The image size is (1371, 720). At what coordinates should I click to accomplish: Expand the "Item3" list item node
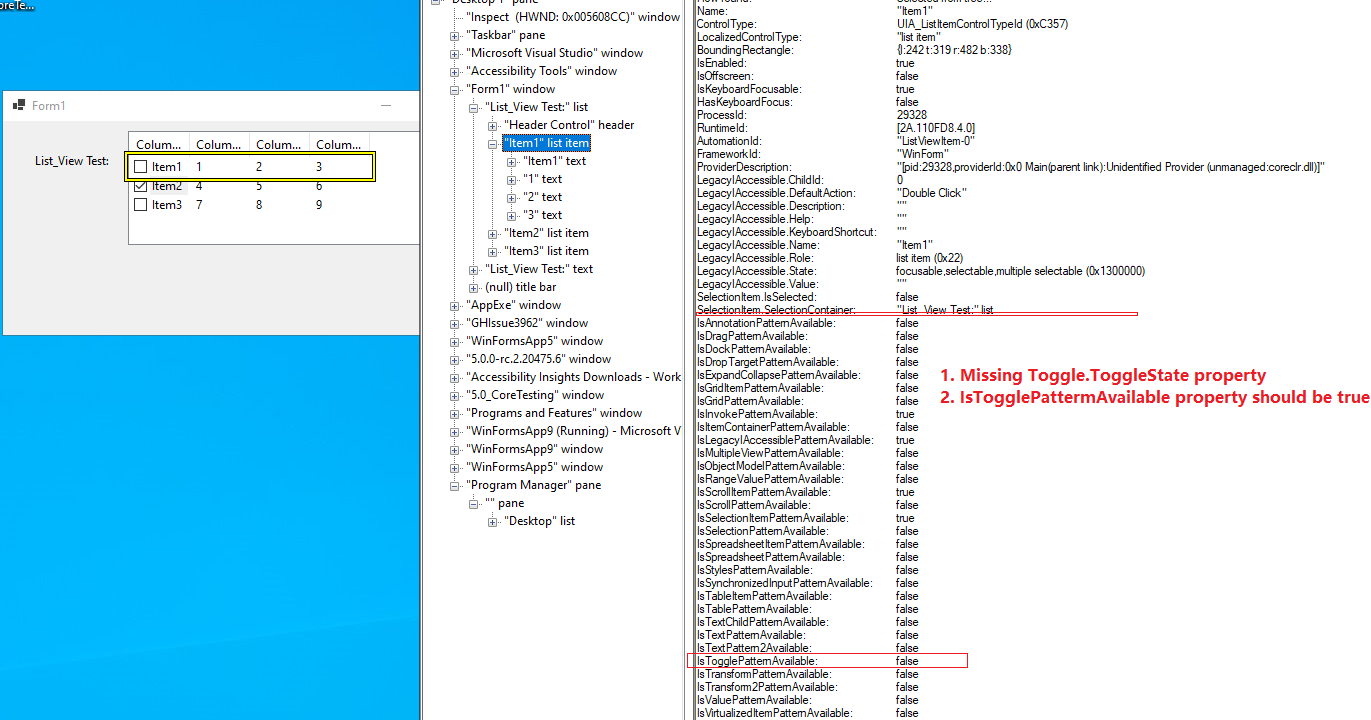tap(492, 250)
